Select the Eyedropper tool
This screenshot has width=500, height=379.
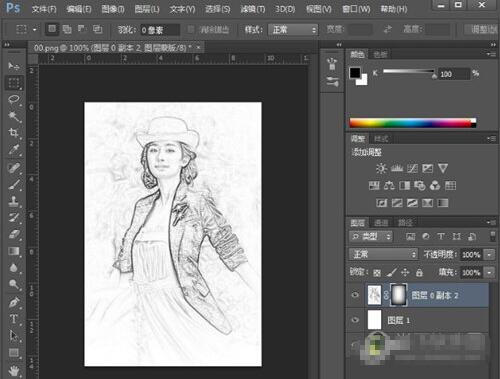(x=14, y=150)
